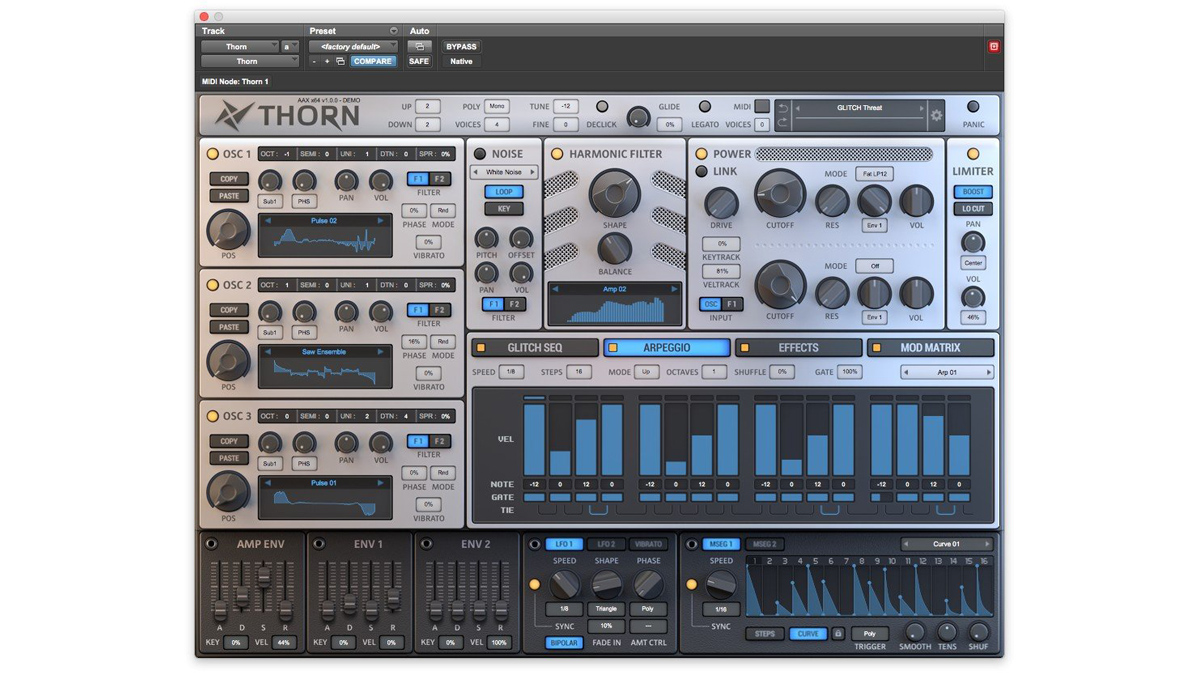The width and height of the screenshot is (1200, 675).
Task: Select the MSEG 2 tab
Action: [764, 545]
